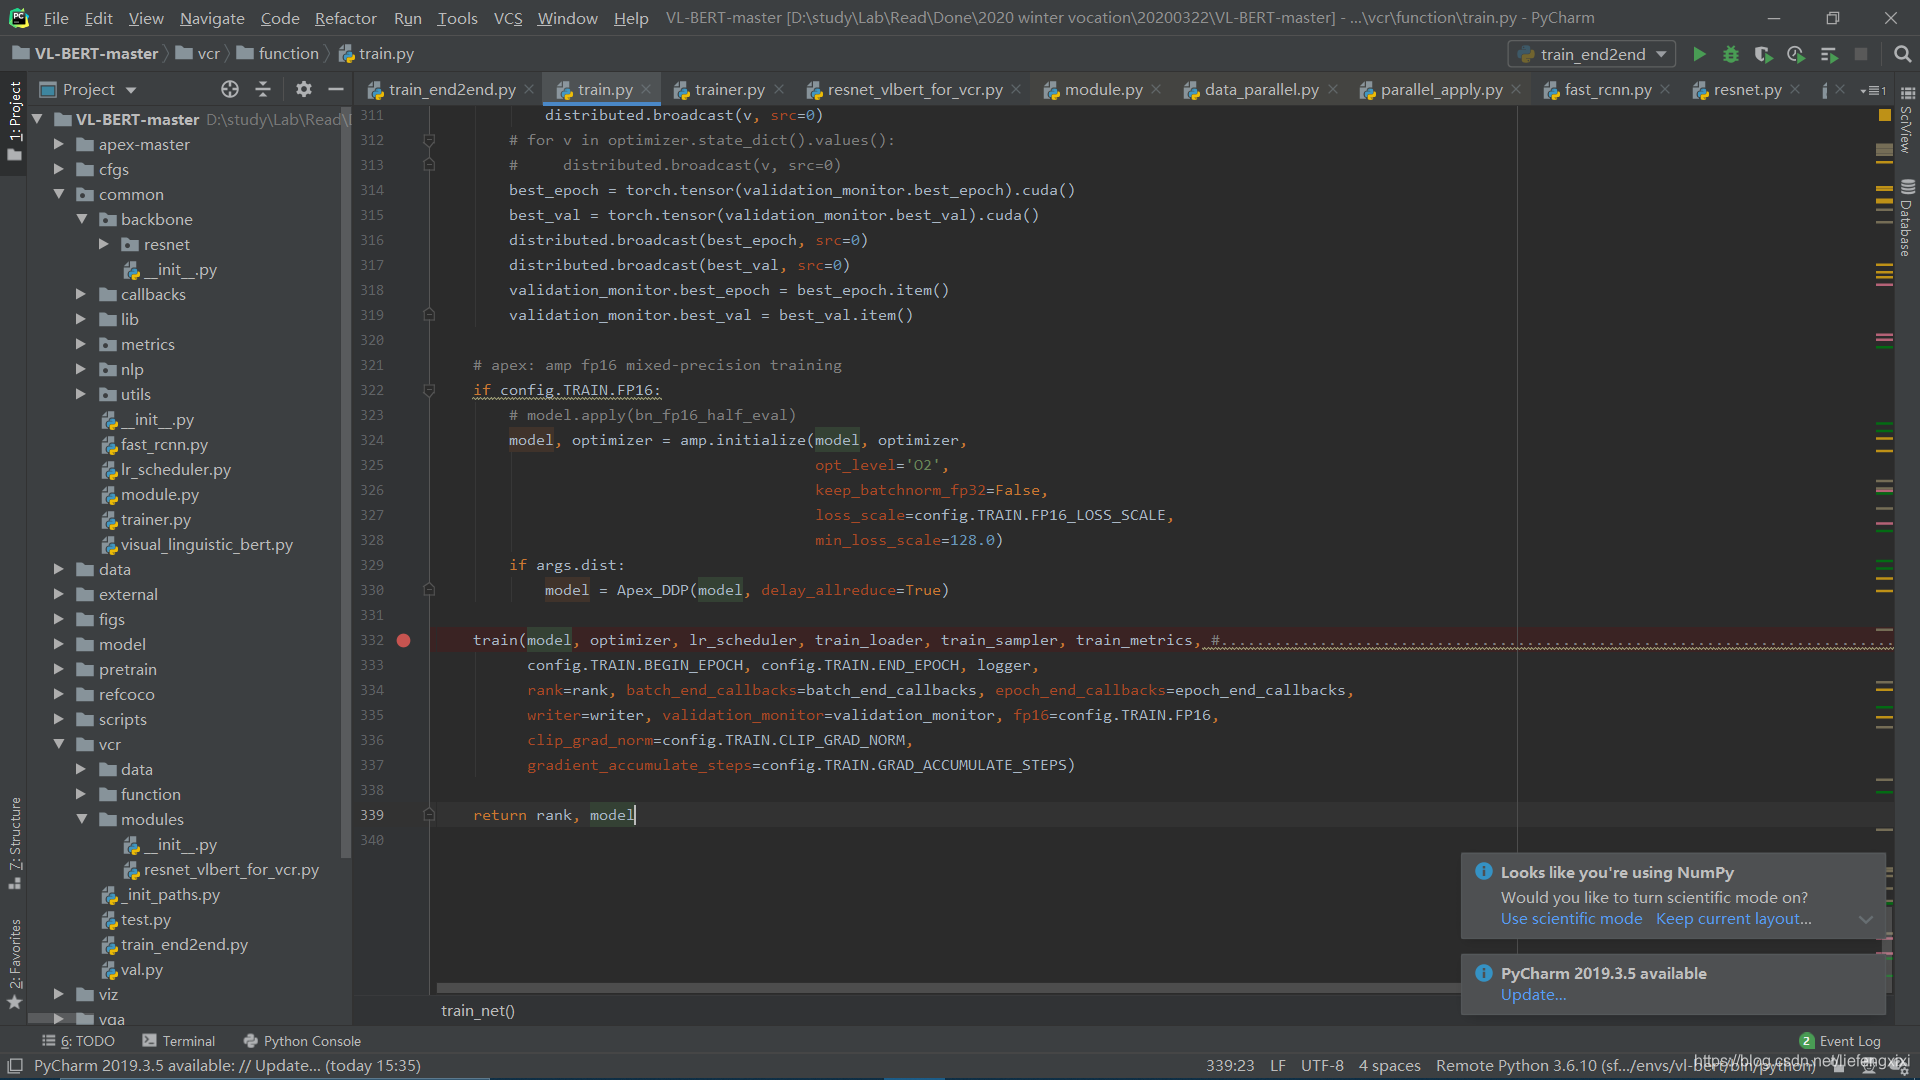This screenshot has width=1920, height=1080.
Task: Expand the pretrain folder
Action: (x=58, y=669)
